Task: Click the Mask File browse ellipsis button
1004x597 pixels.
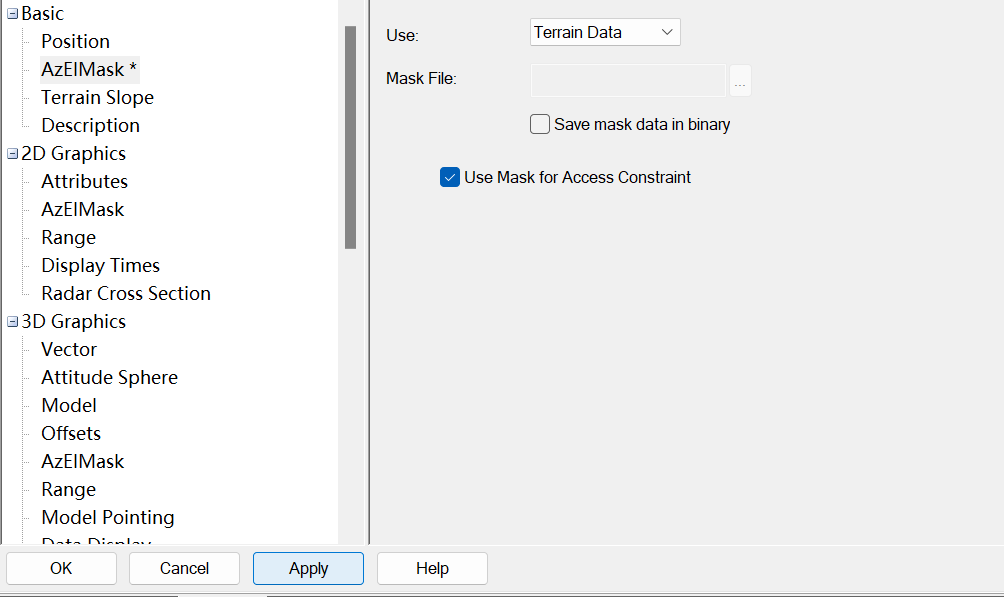Action: click(x=740, y=80)
